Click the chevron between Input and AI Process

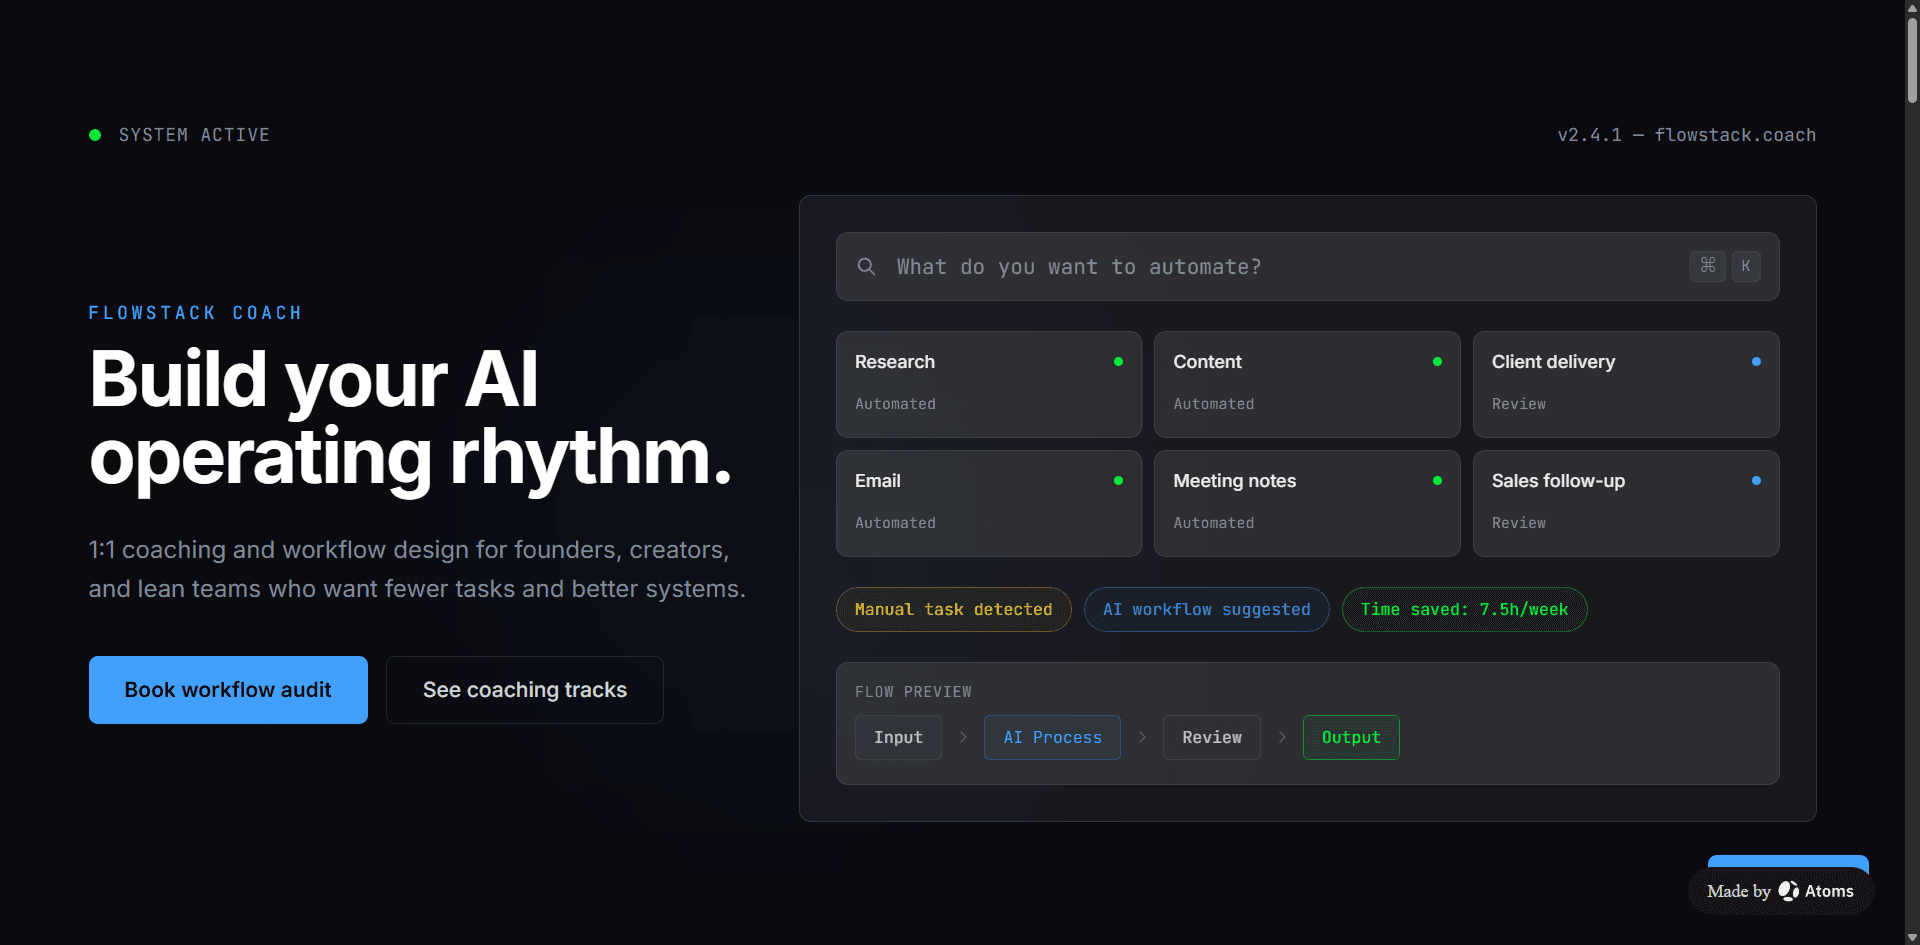[x=963, y=737]
